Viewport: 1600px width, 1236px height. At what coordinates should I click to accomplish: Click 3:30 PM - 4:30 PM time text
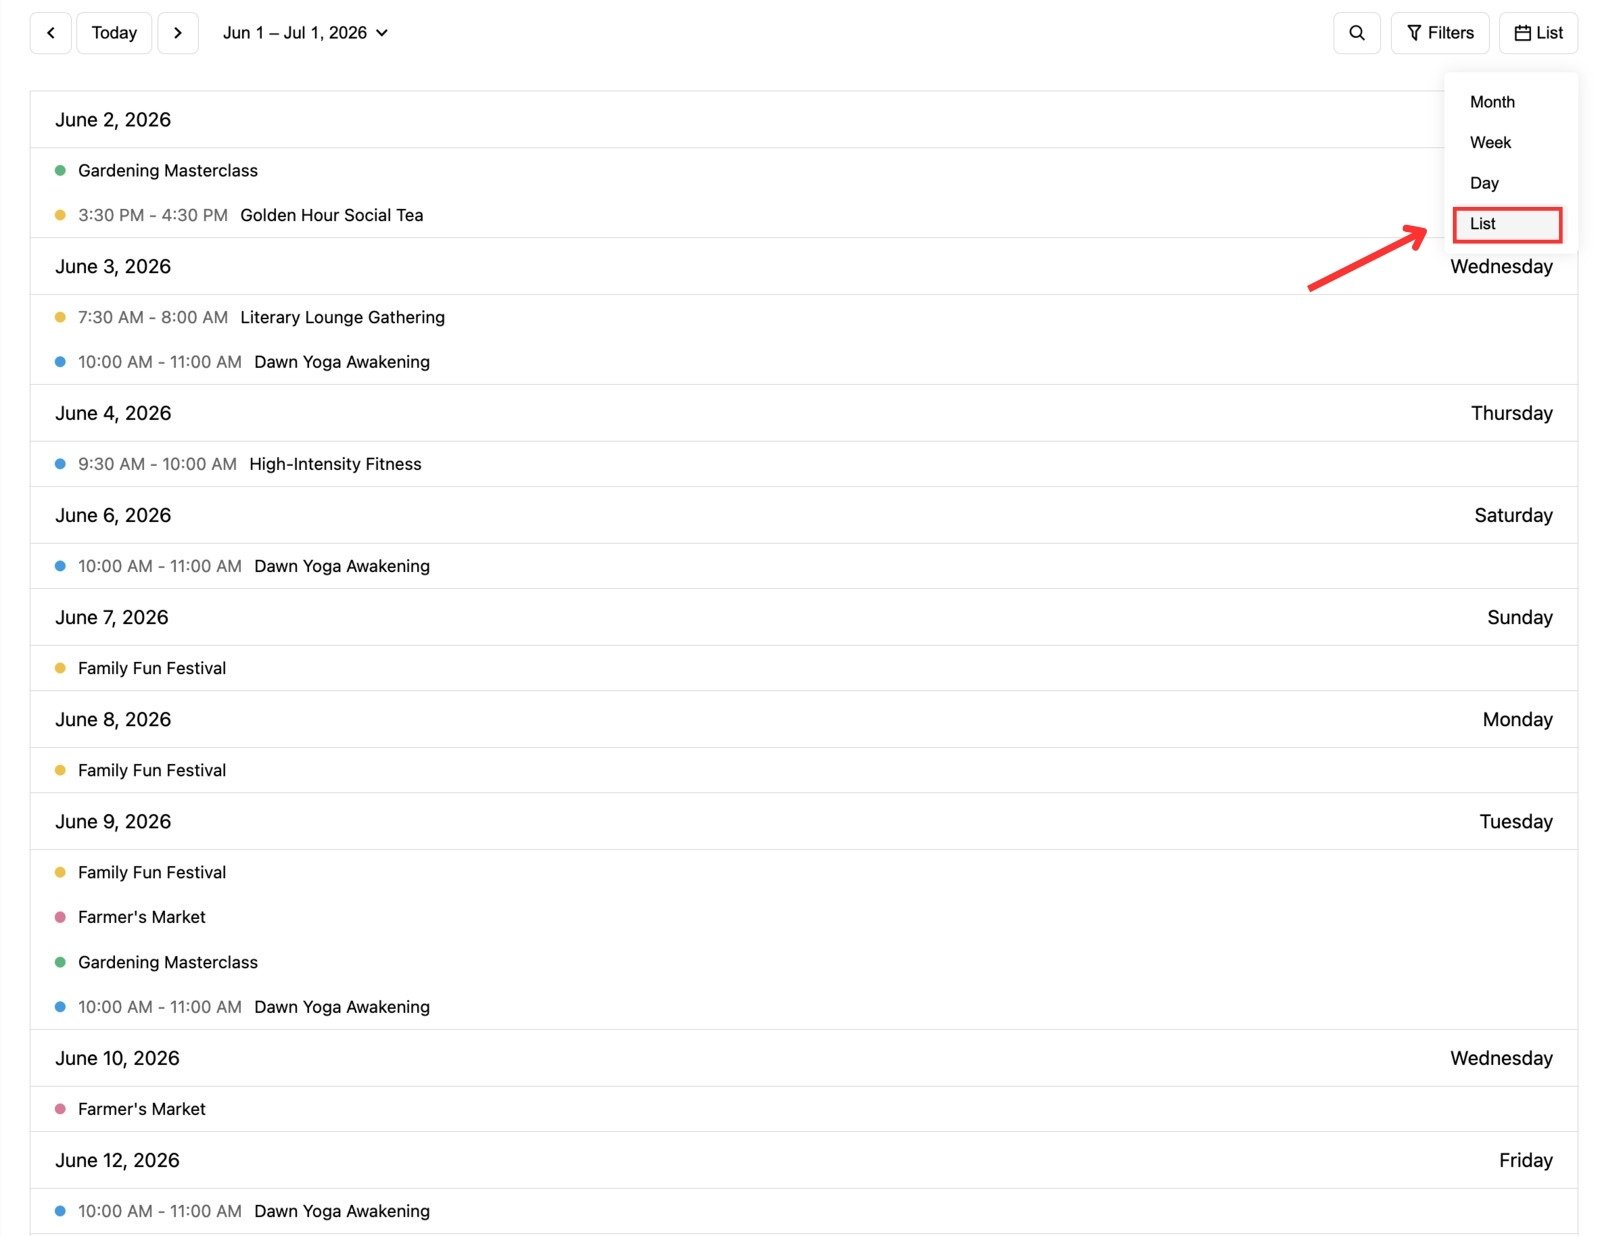(153, 215)
